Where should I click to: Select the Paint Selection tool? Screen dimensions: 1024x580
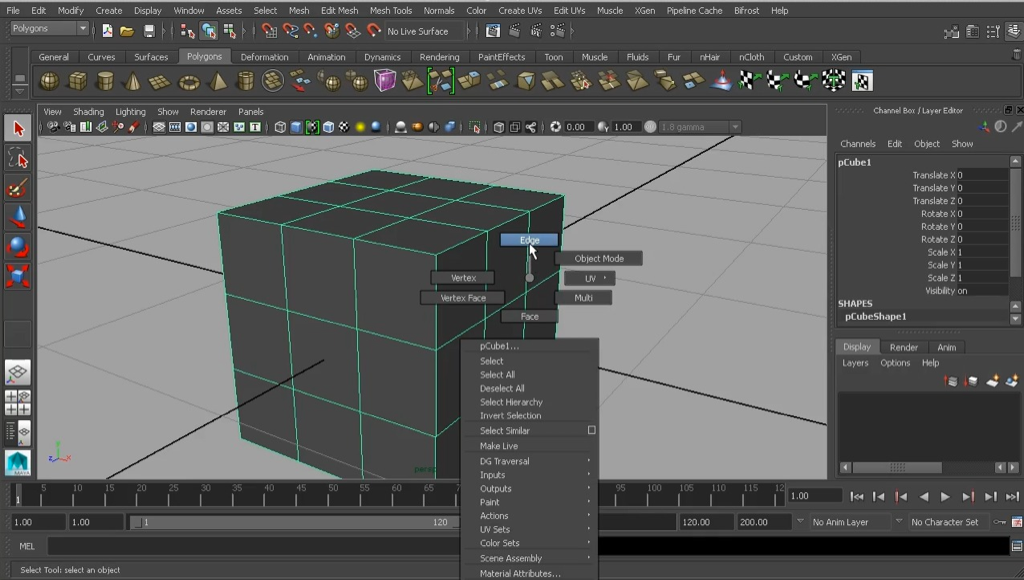coord(18,187)
